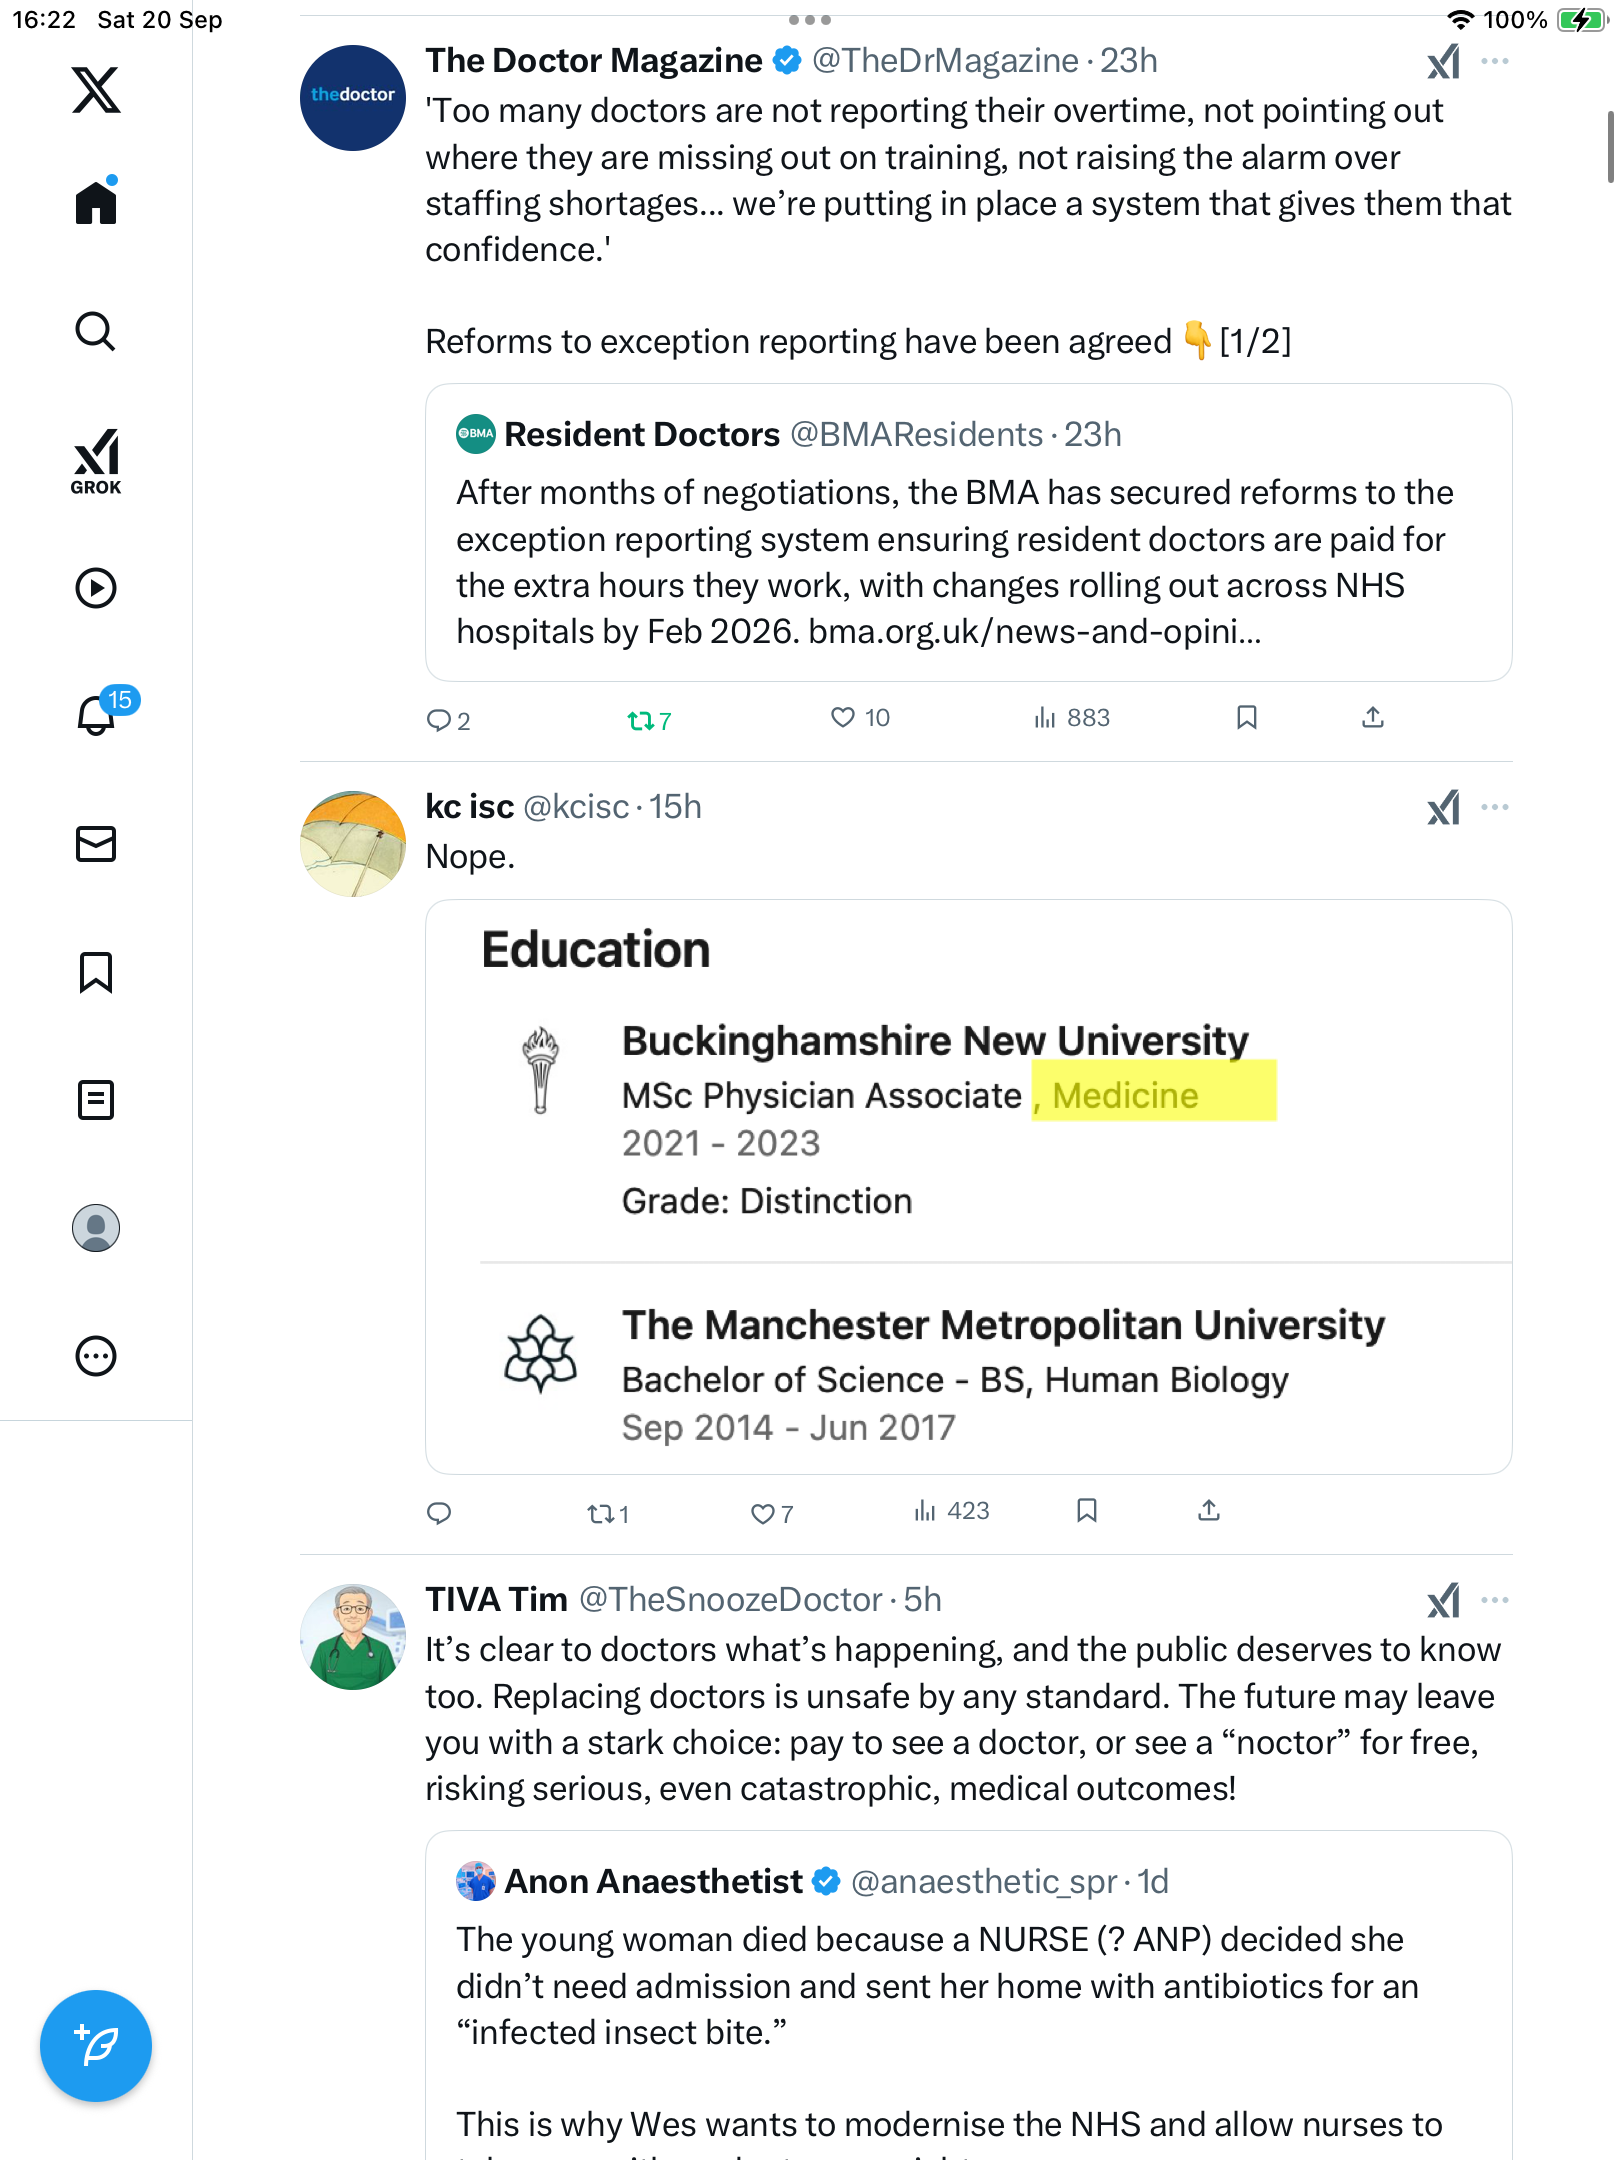Go to Home tab in sidebar

point(96,203)
